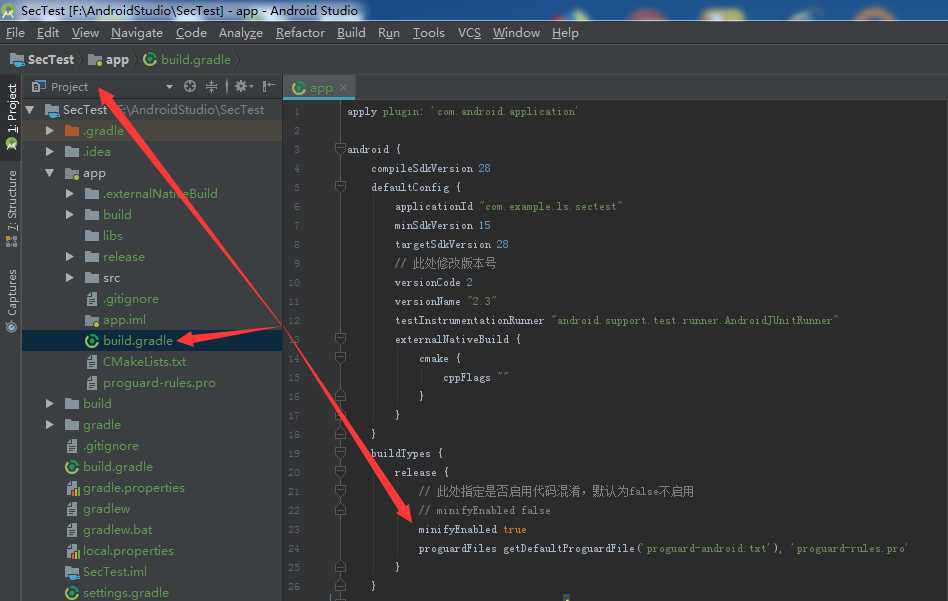Open the Analyze menu
Screen dimensions: 948x601
tap(241, 33)
